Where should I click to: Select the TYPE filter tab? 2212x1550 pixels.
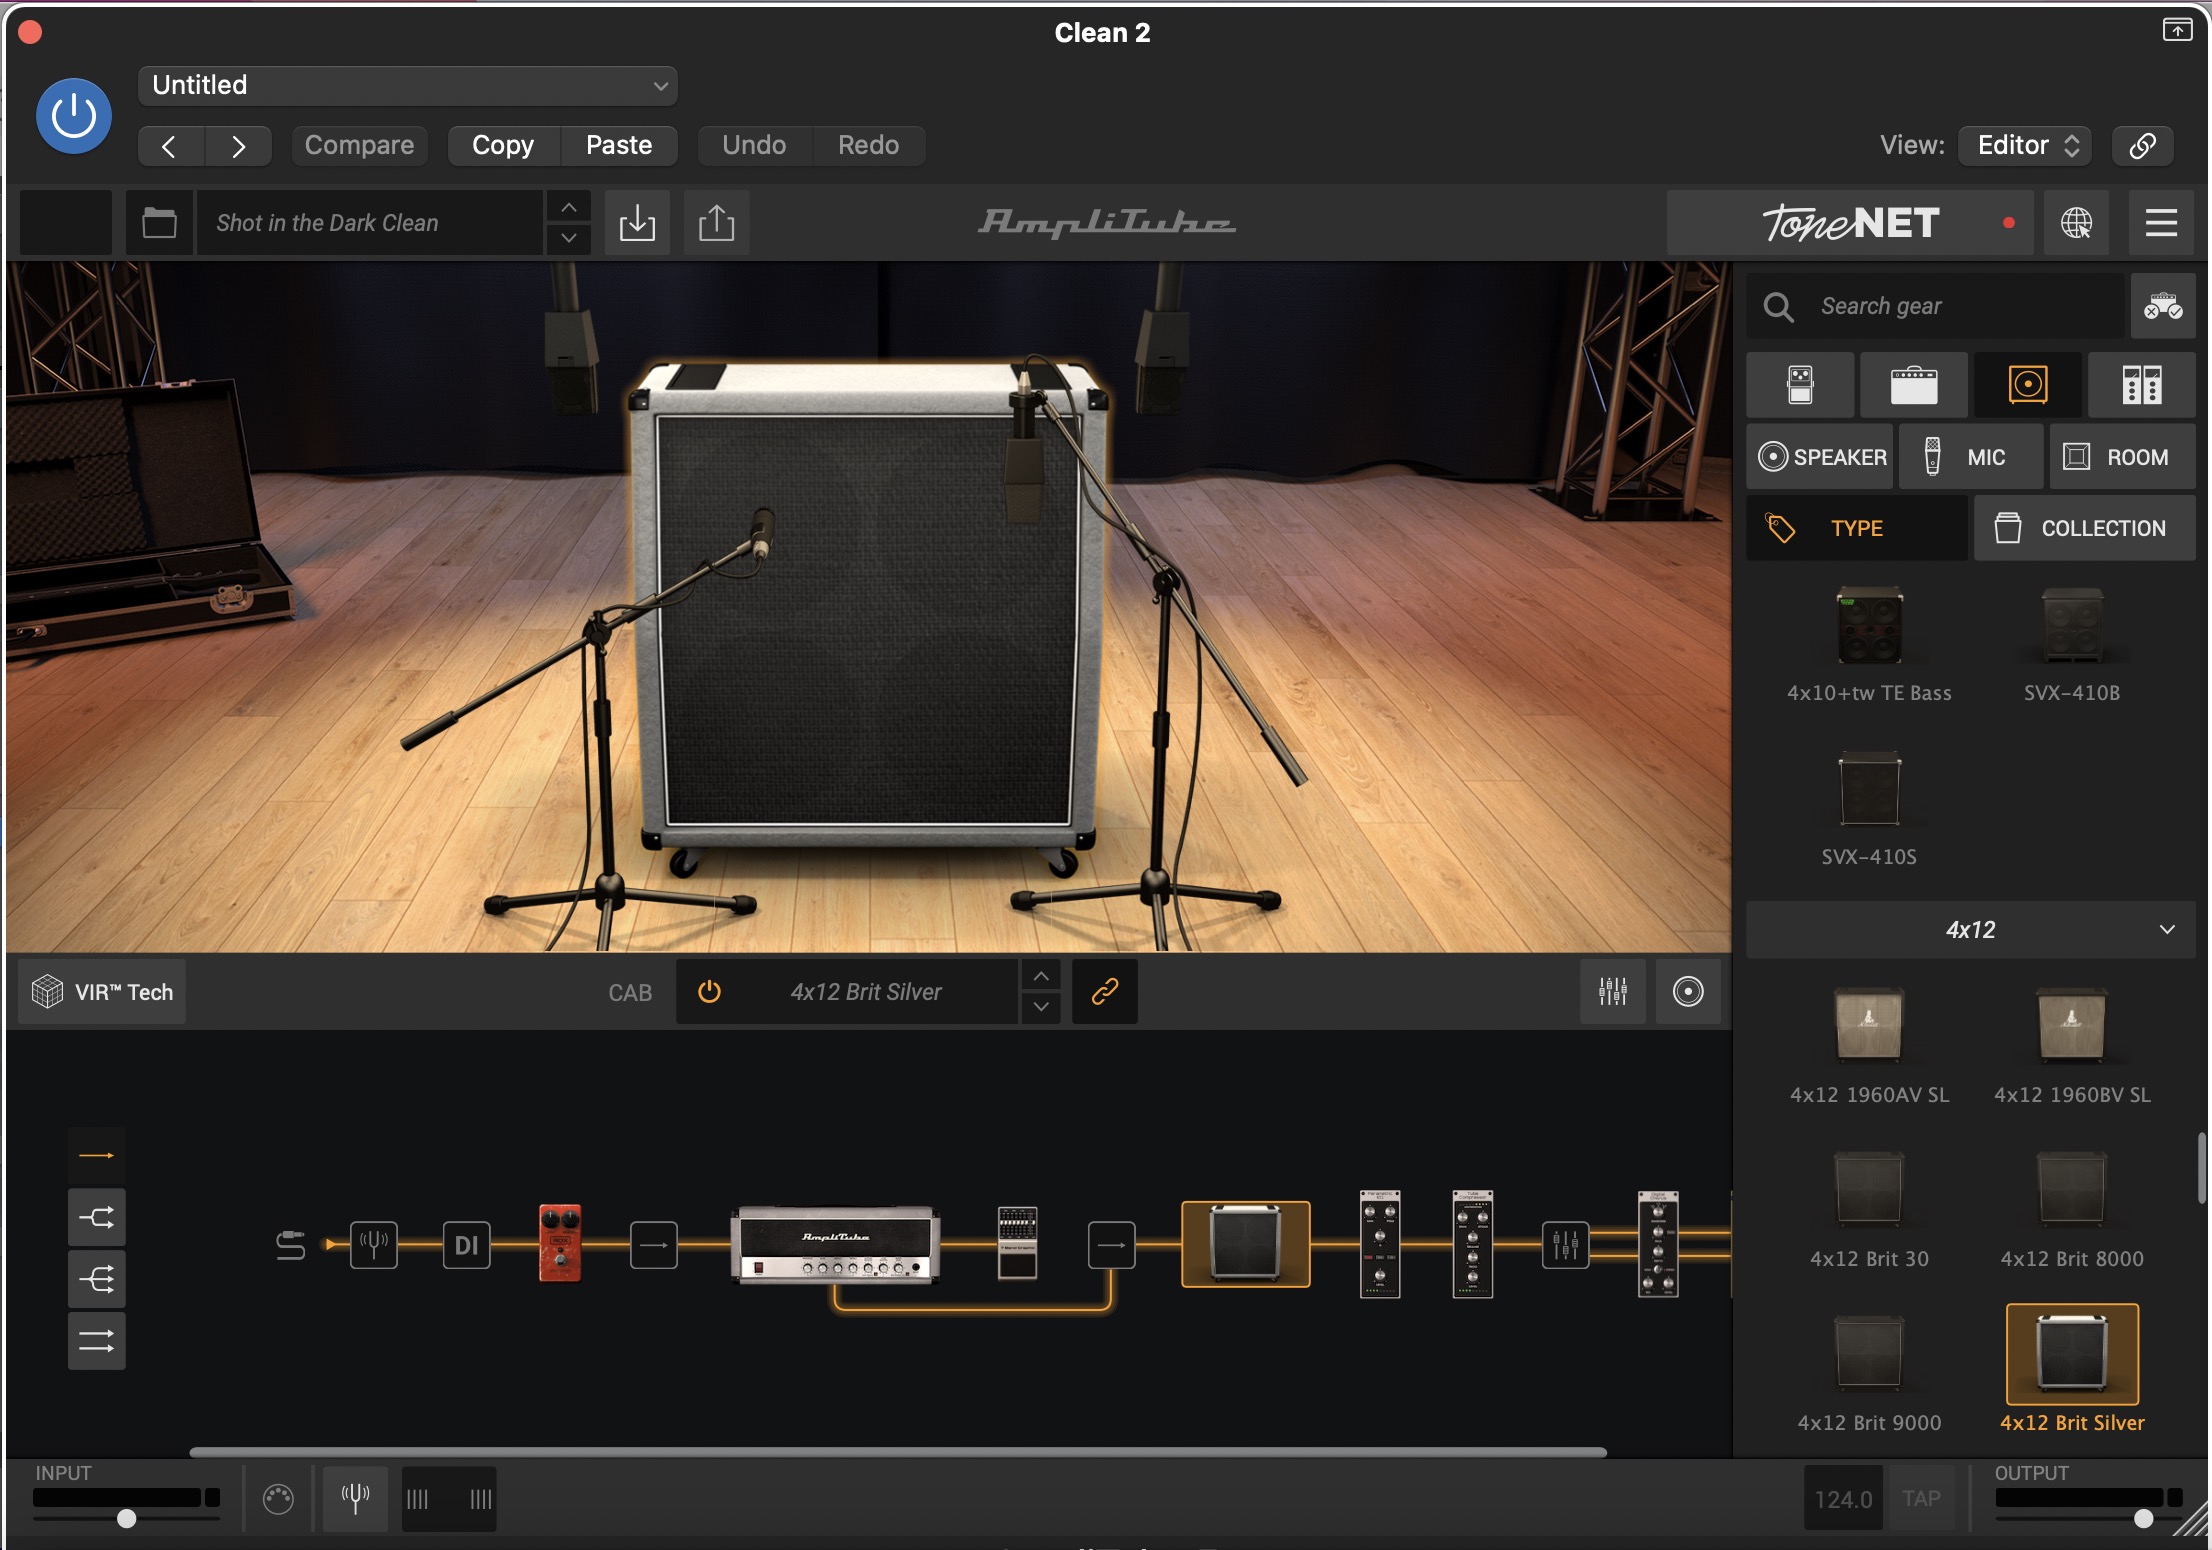coord(1857,528)
